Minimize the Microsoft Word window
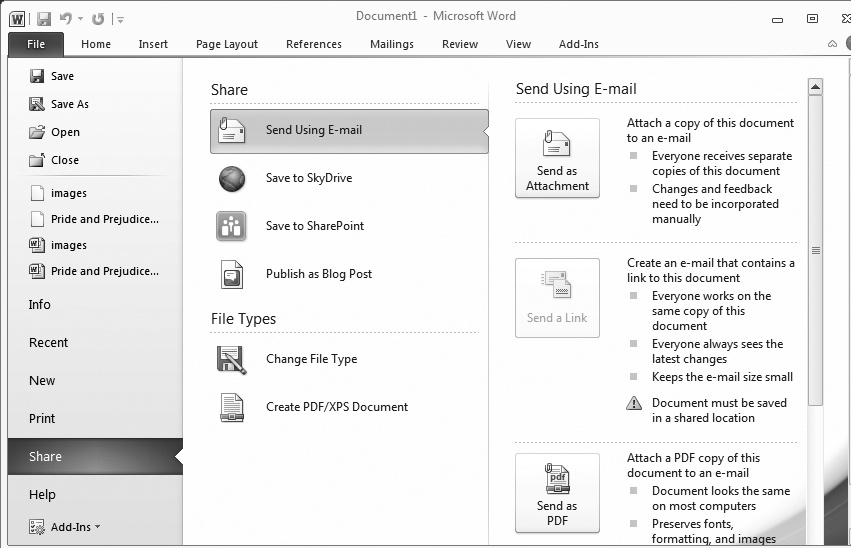 [x=777, y=20]
